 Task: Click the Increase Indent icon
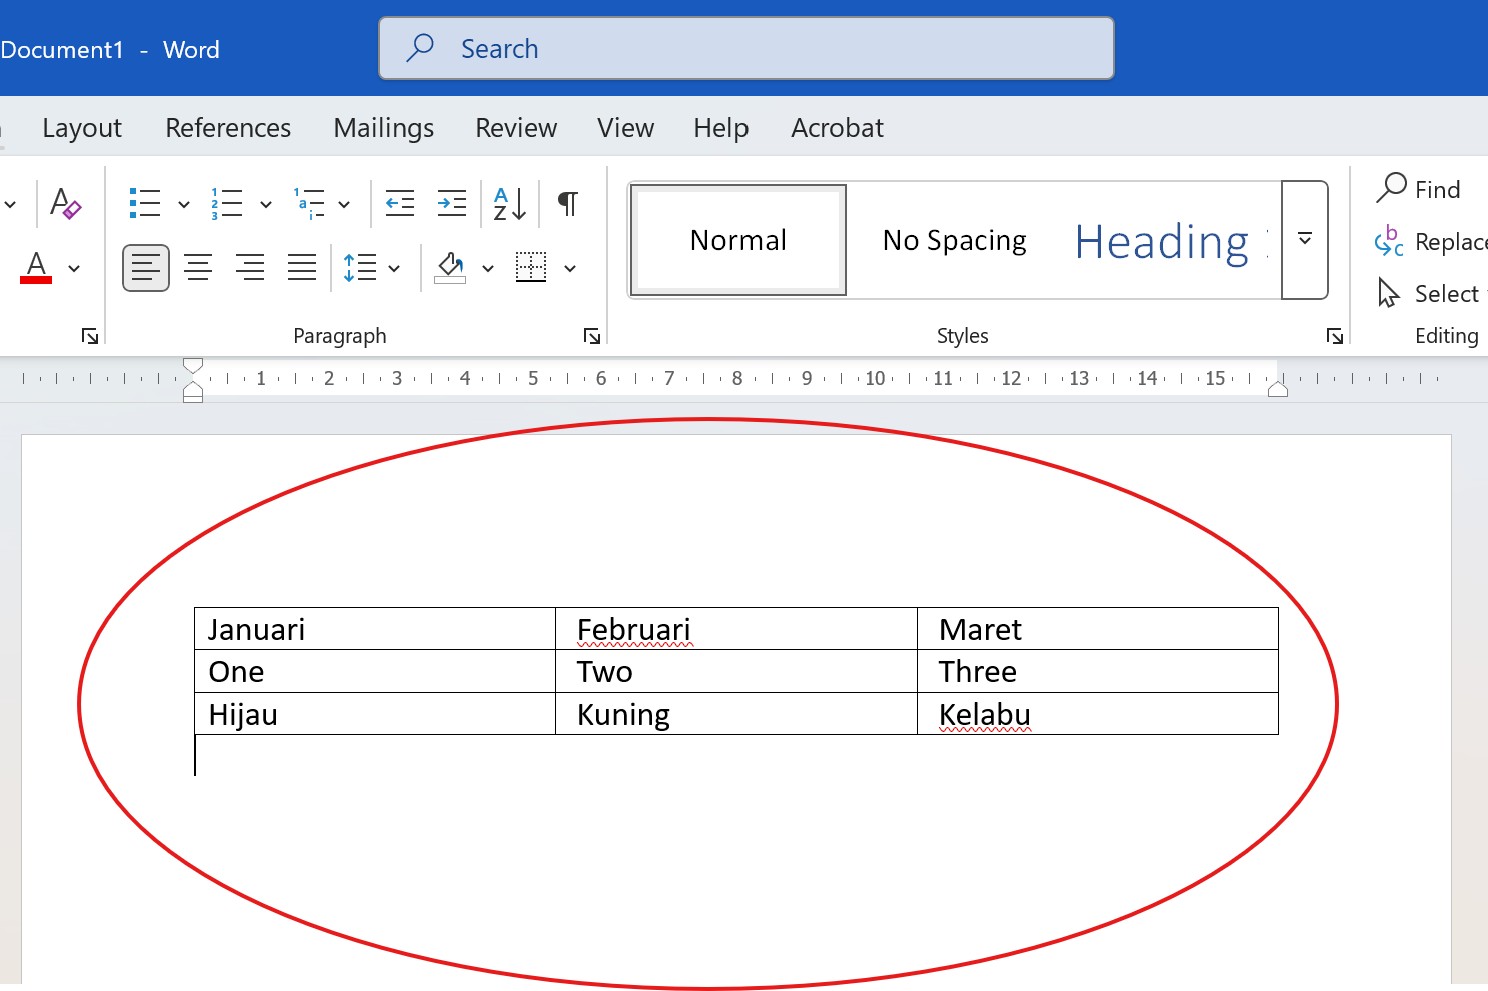(x=451, y=202)
